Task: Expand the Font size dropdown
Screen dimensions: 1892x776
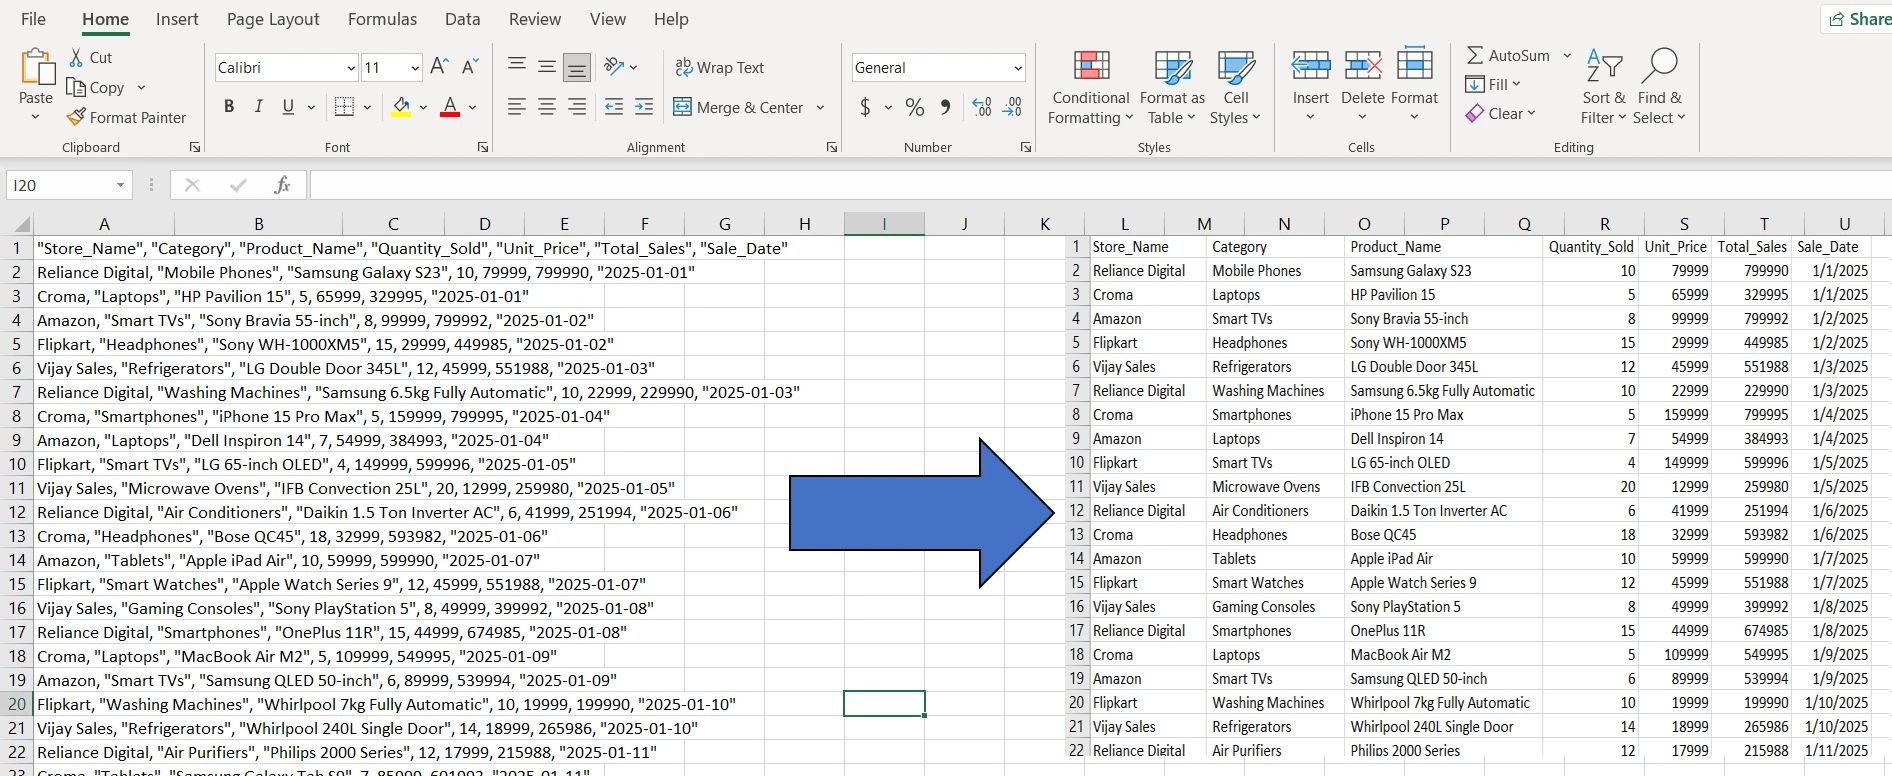Action: coord(415,68)
